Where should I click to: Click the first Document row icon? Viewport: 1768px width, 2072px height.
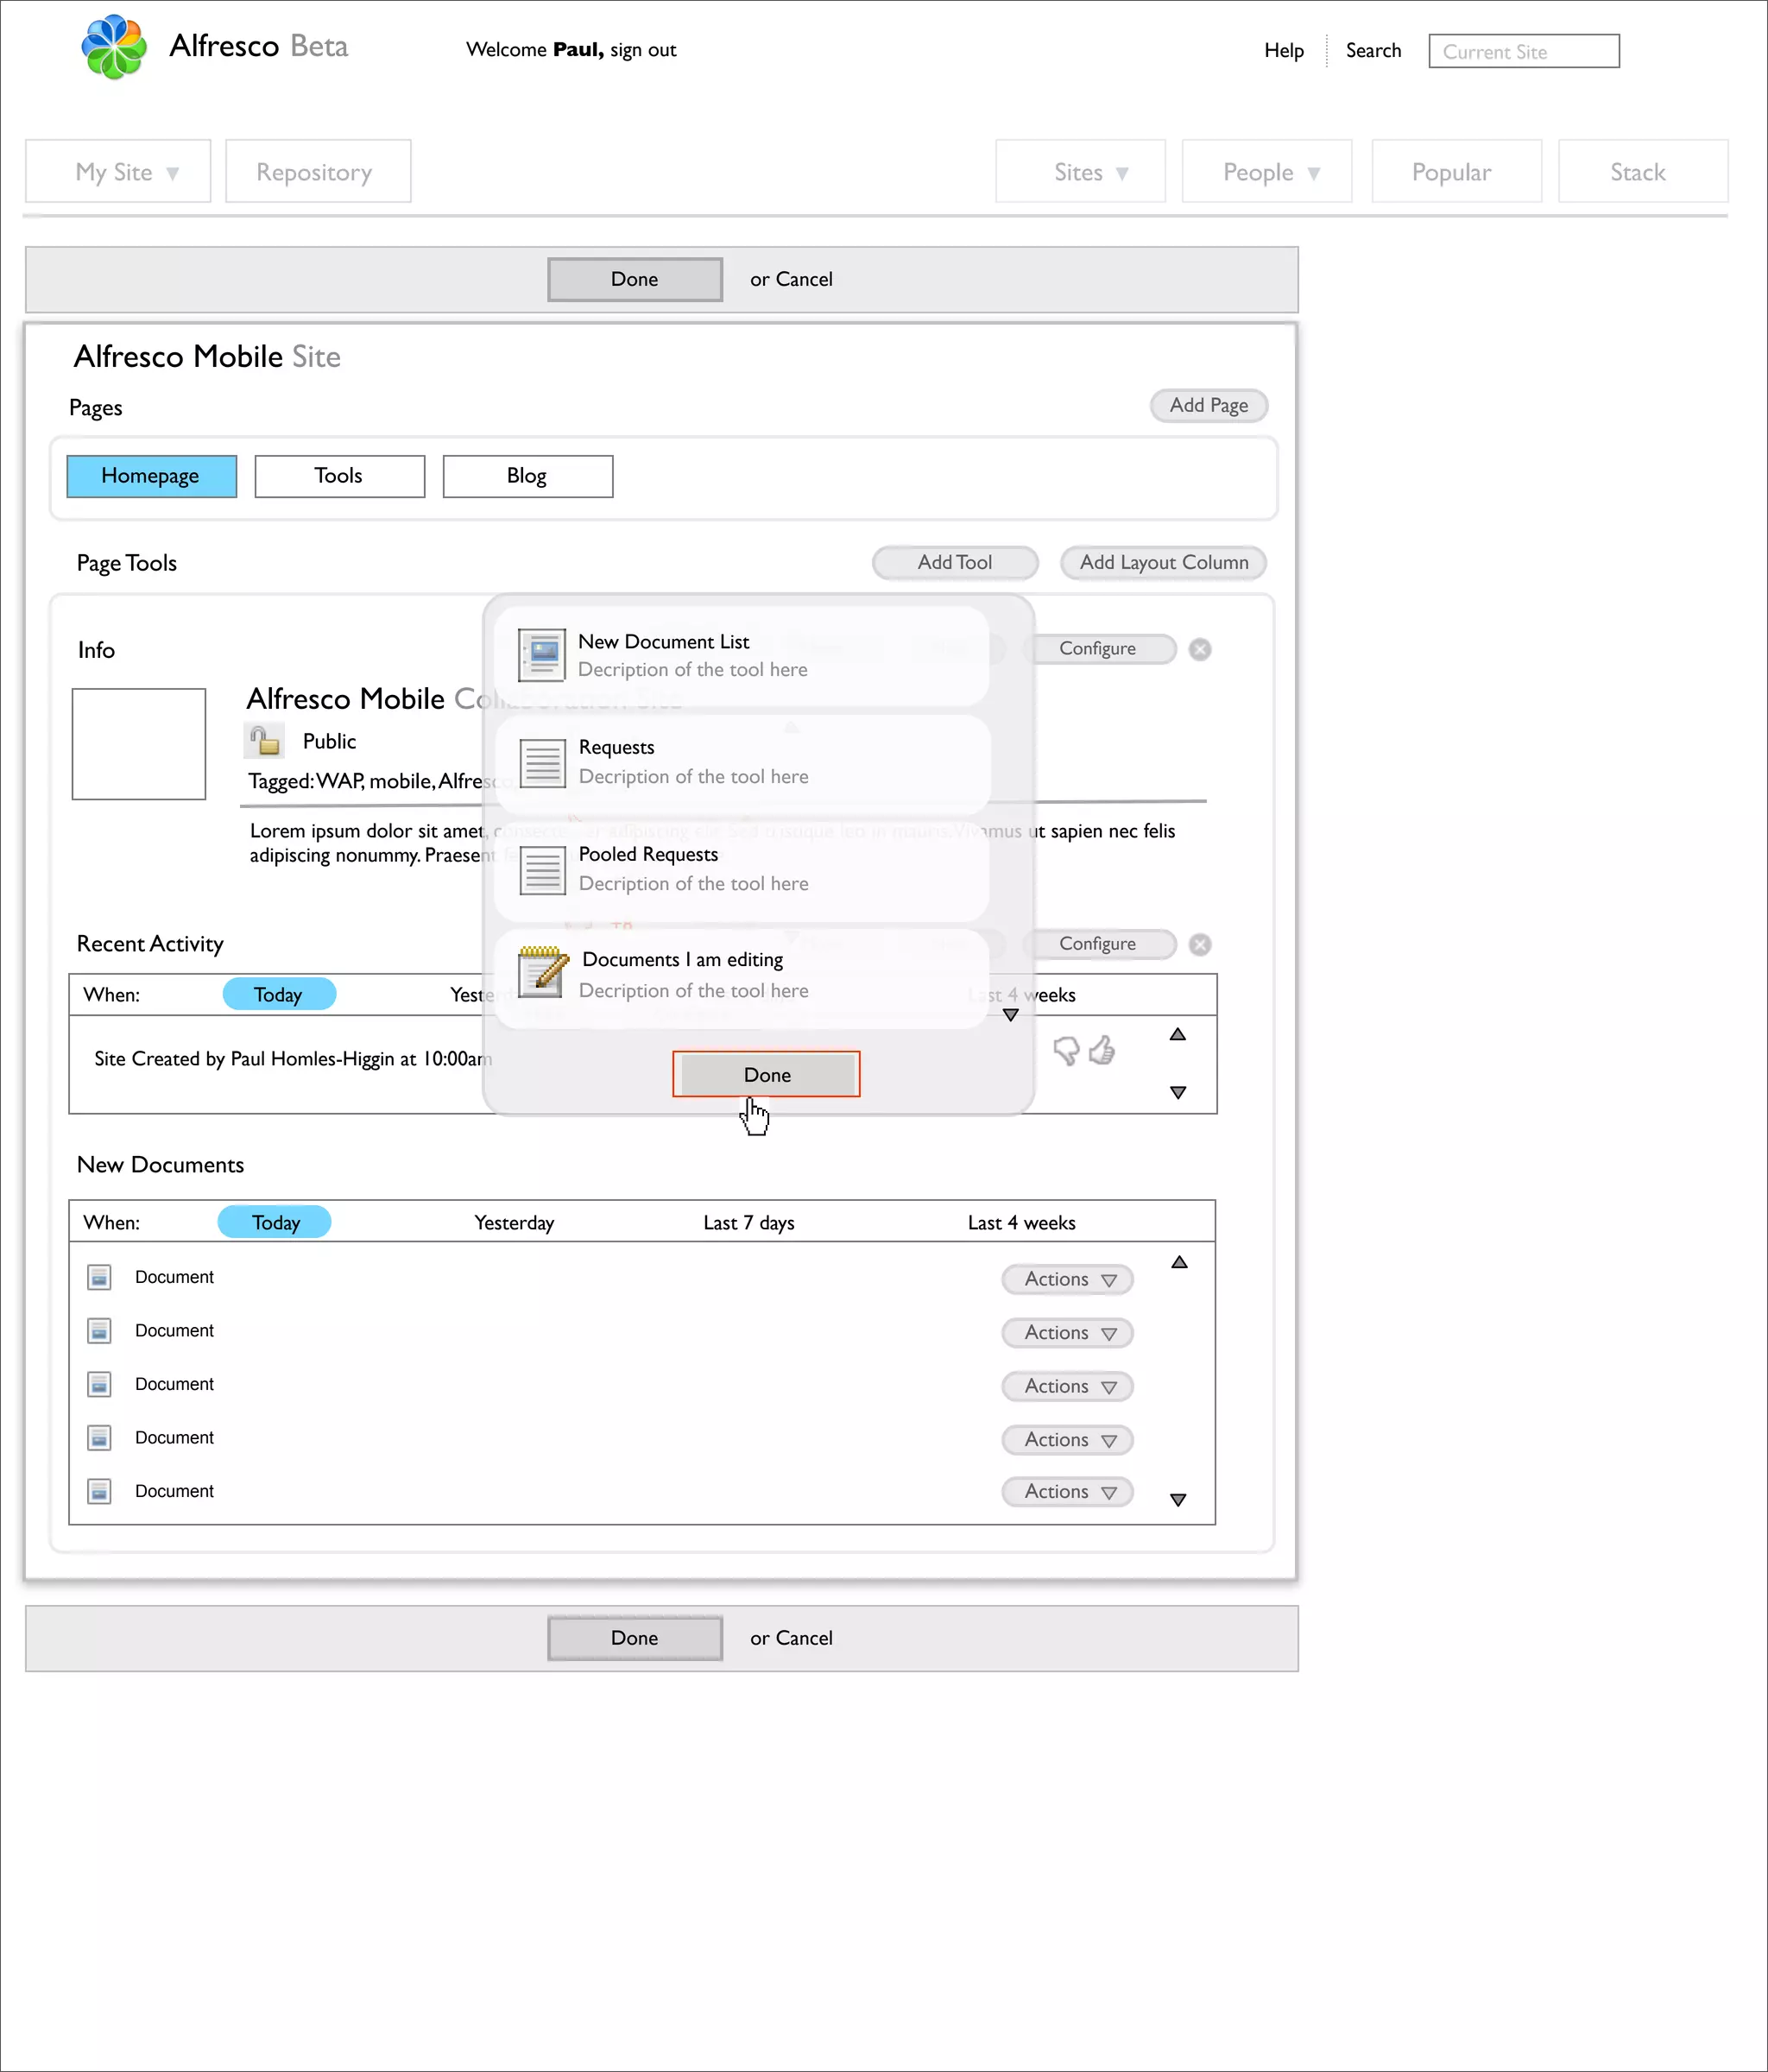(x=99, y=1278)
